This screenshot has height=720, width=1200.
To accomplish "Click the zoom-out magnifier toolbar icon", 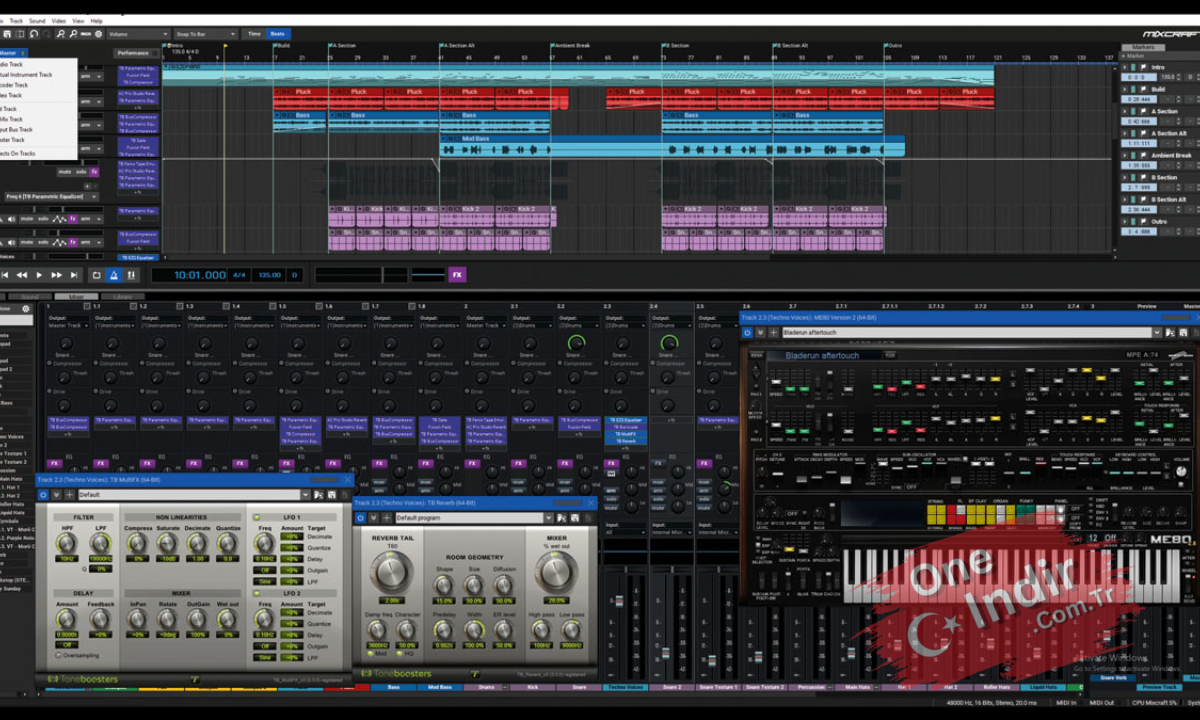I will click(73, 34).
